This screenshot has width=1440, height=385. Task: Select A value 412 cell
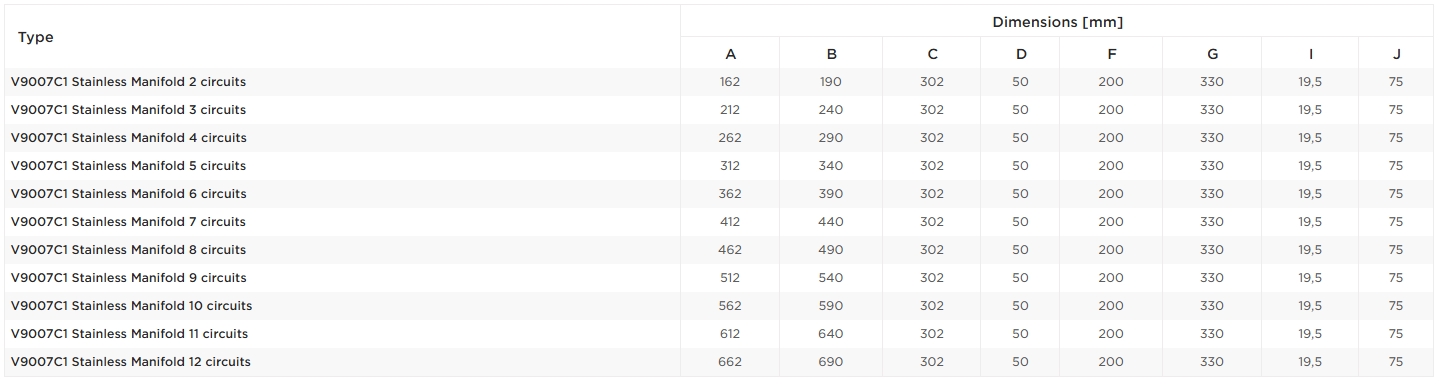point(730,222)
